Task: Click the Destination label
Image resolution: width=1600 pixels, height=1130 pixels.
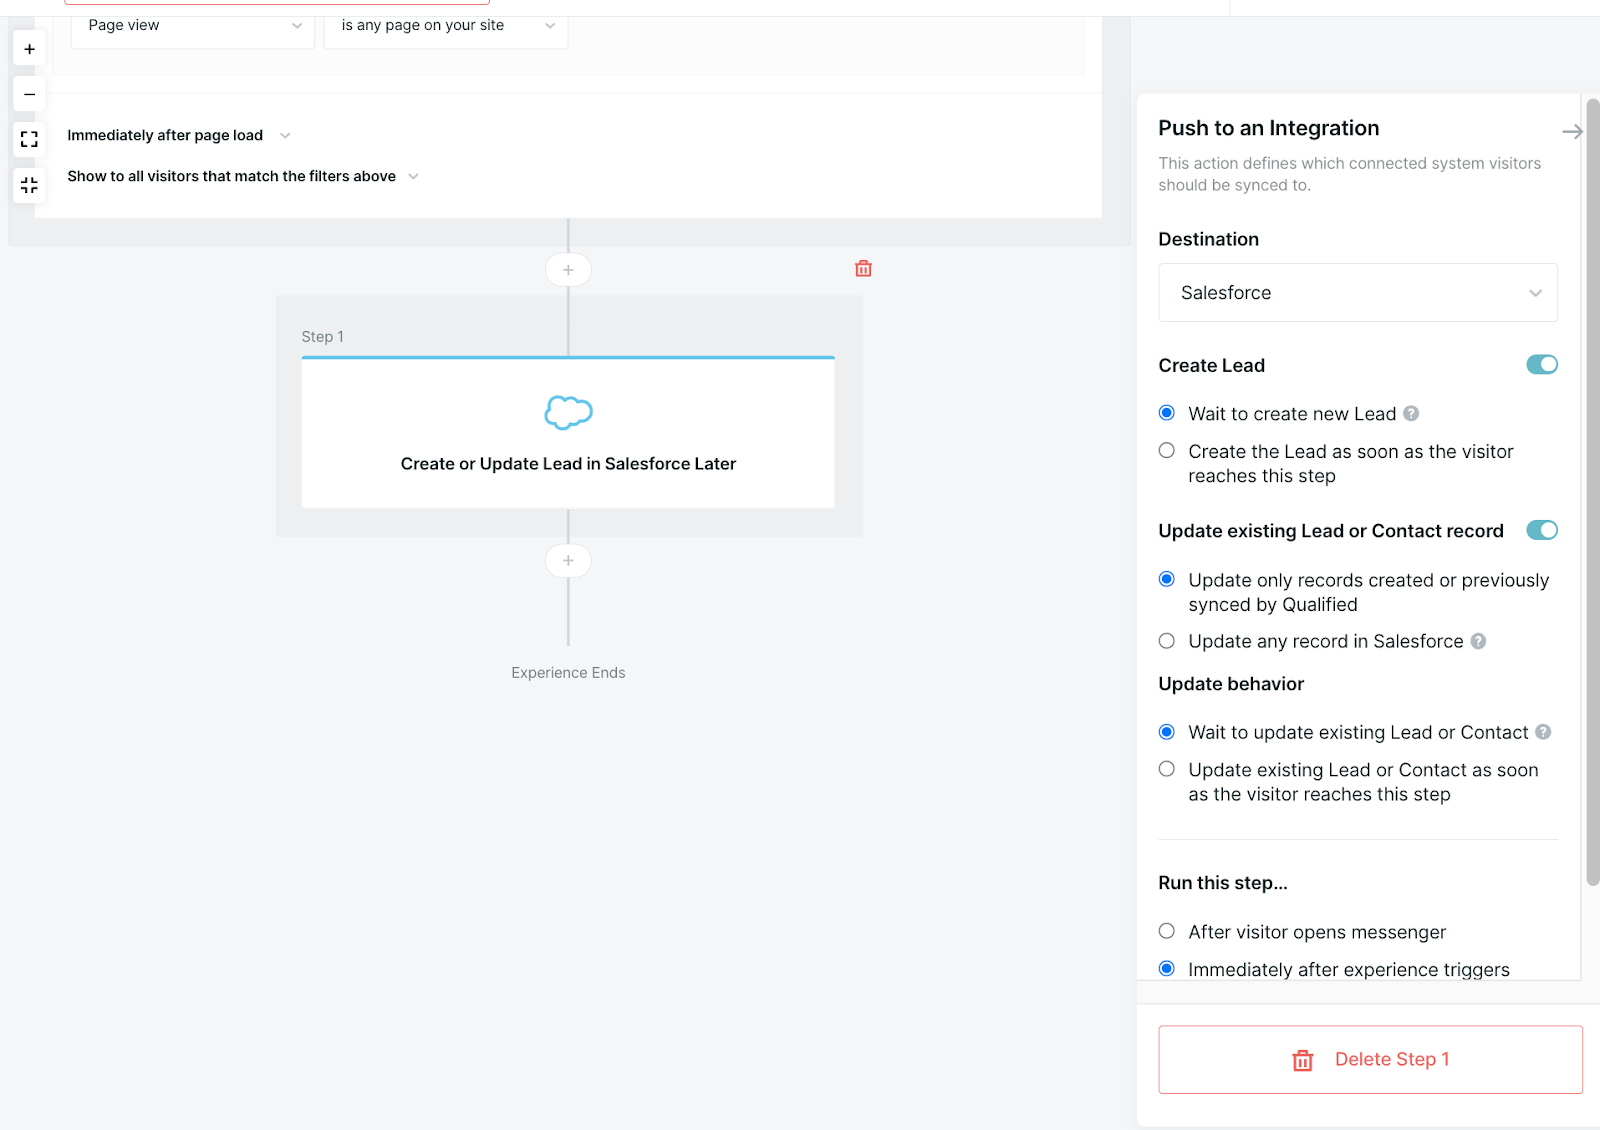Action: pyautogui.click(x=1209, y=239)
